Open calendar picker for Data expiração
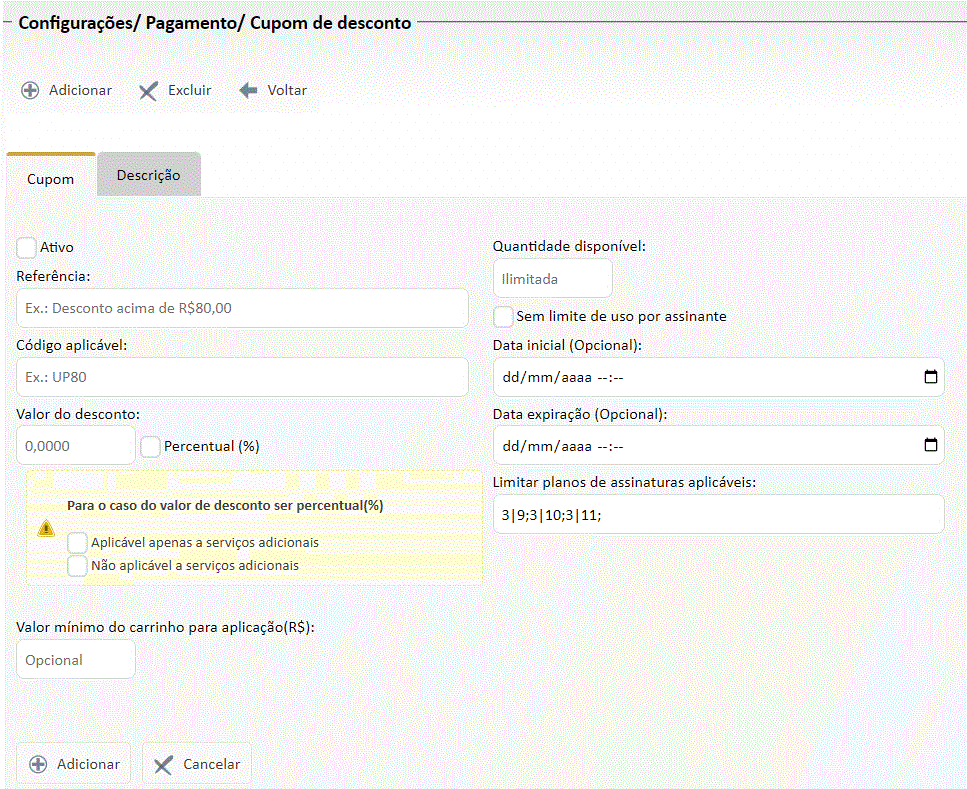The image size is (967, 789). click(x=930, y=446)
